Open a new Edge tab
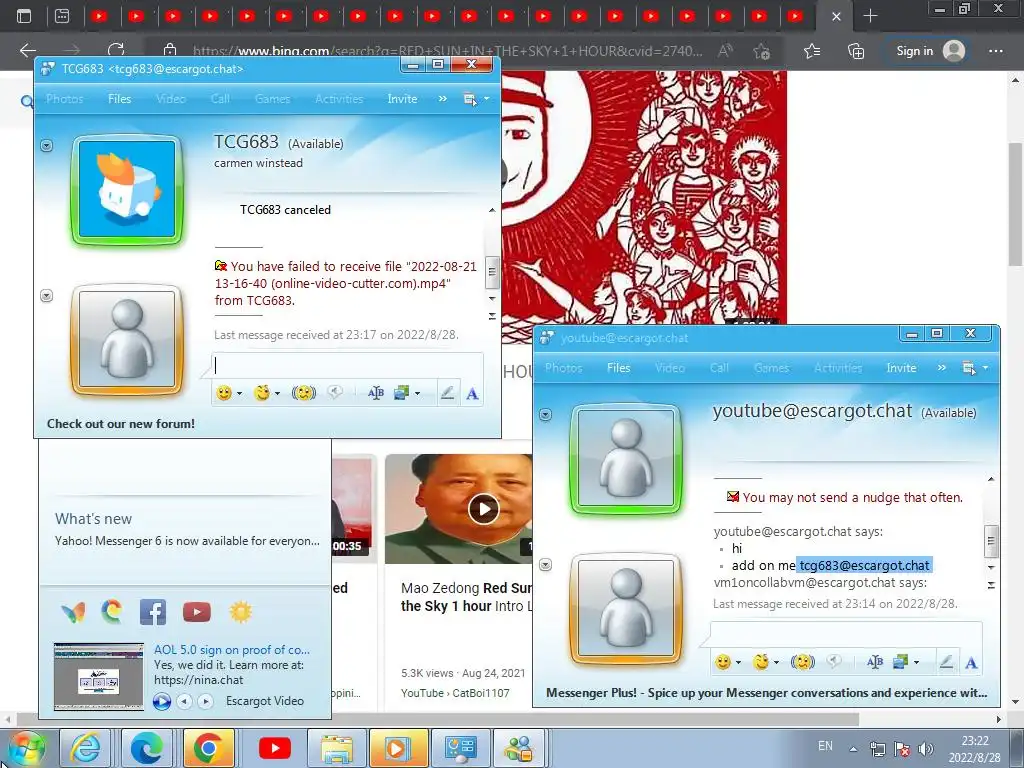The height and width of the screenshot is (768, 1024). tap(870, 16)
